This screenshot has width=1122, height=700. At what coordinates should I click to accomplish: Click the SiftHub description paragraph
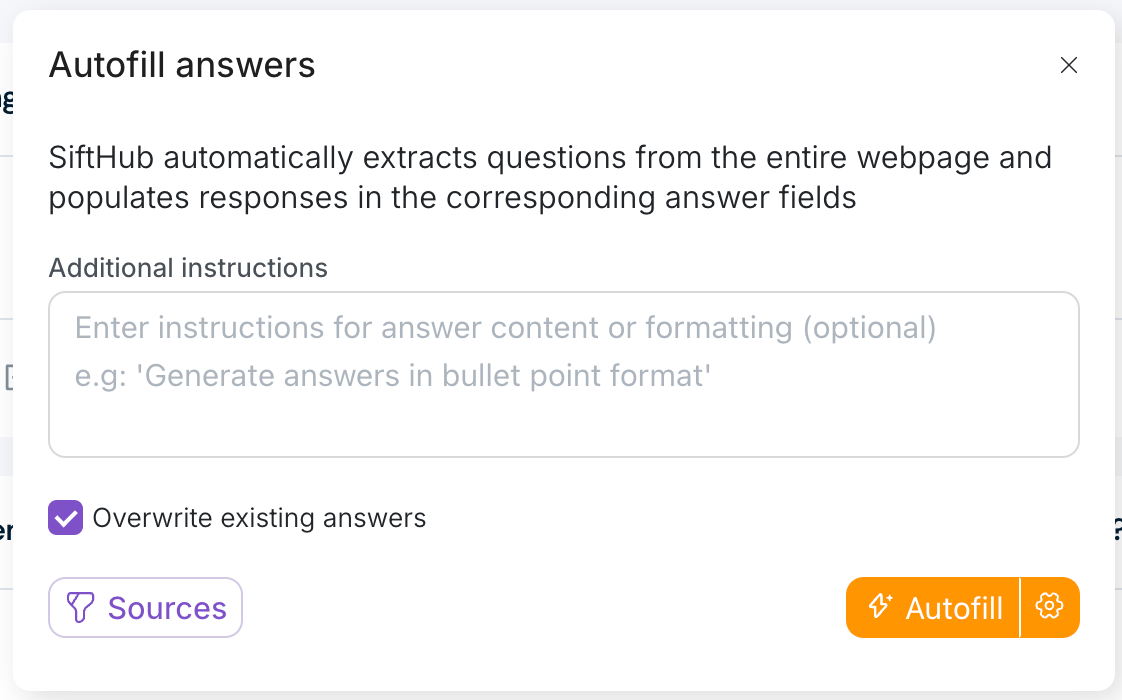point(550,177)
